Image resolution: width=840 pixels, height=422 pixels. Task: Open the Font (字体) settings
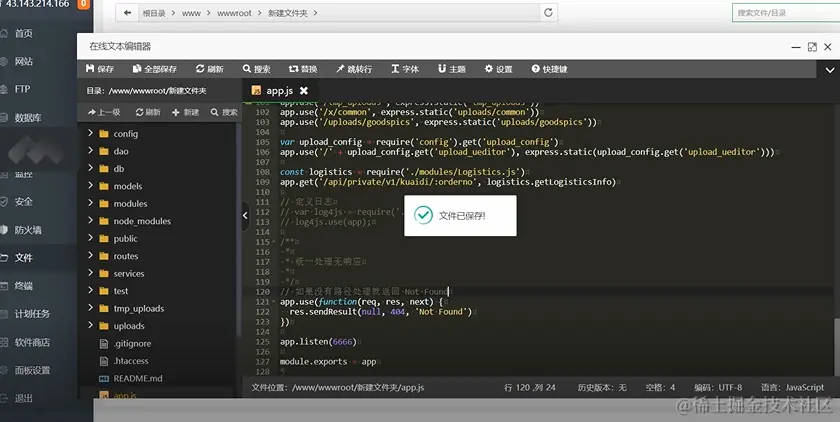point(405,69)
